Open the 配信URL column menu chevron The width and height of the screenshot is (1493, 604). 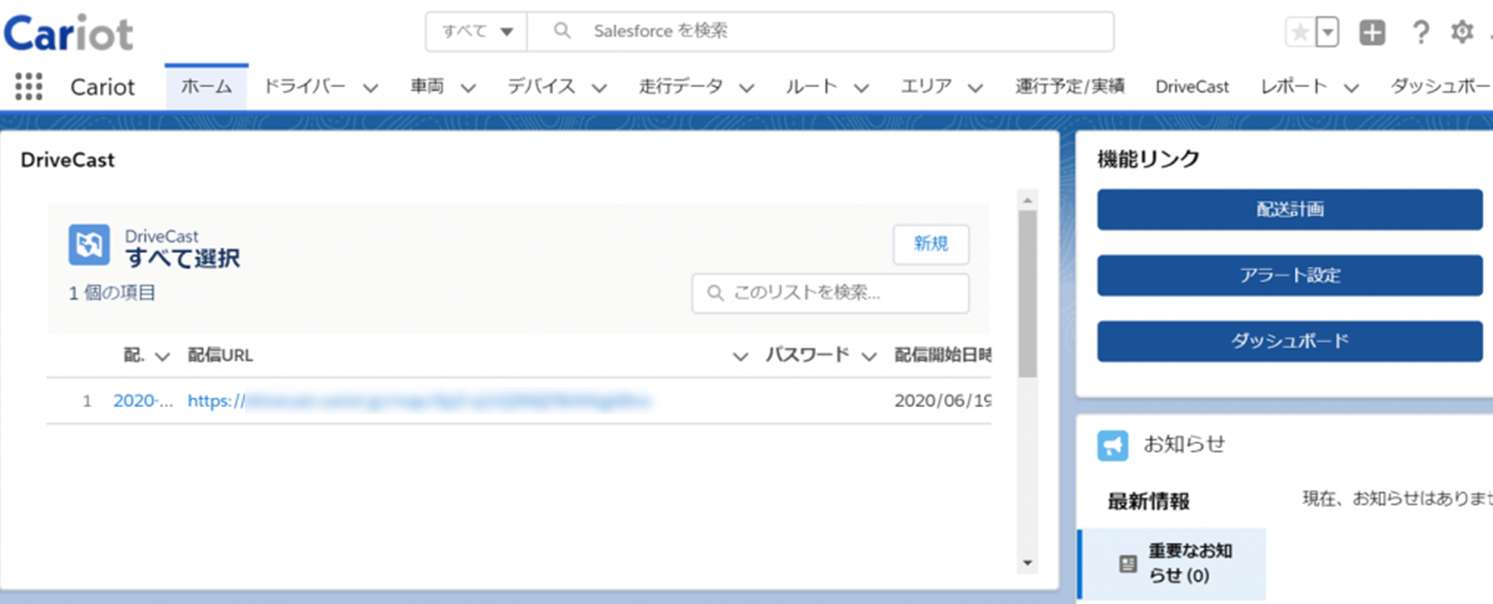point(740,357)
